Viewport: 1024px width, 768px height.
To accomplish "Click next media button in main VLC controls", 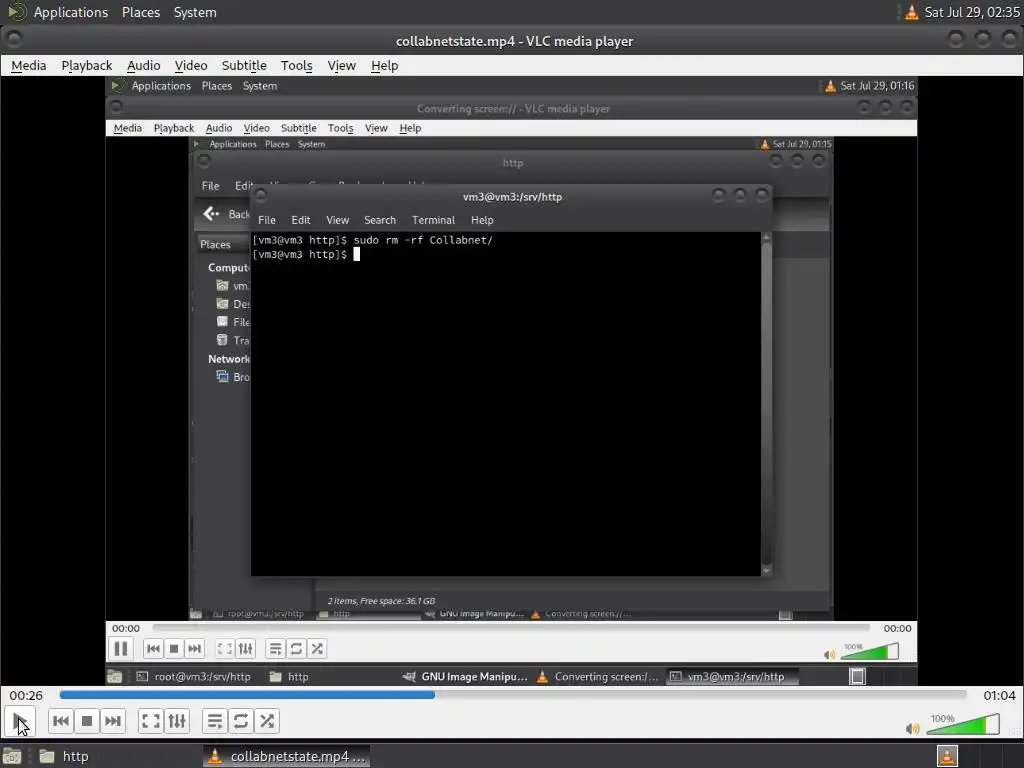I will pos(112,721).
